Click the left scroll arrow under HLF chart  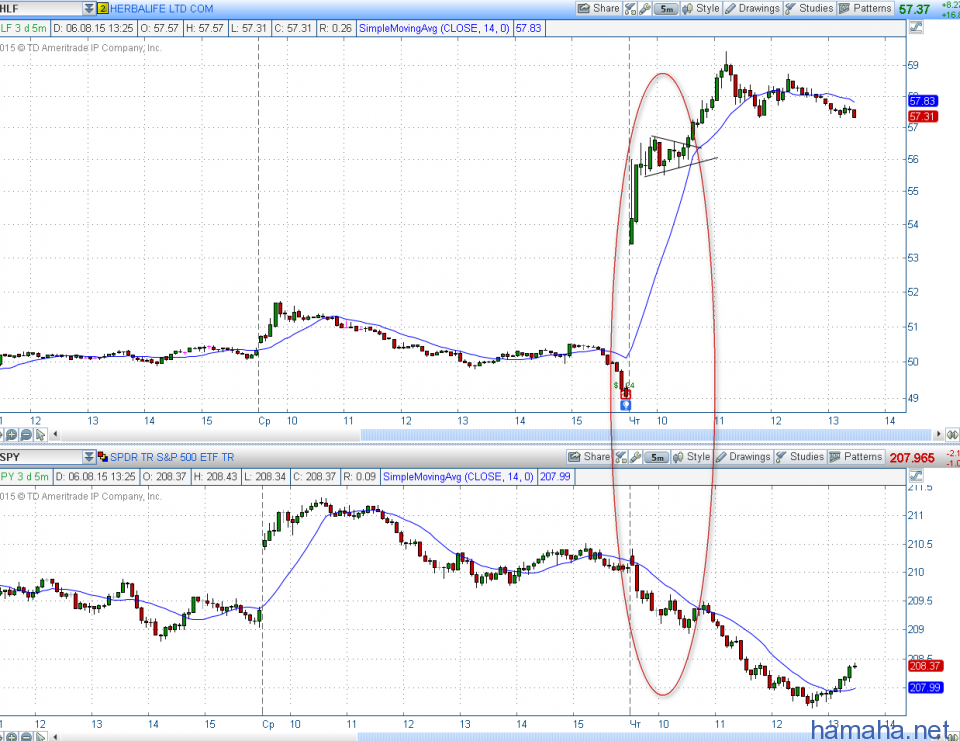click(x=55, y=435)
